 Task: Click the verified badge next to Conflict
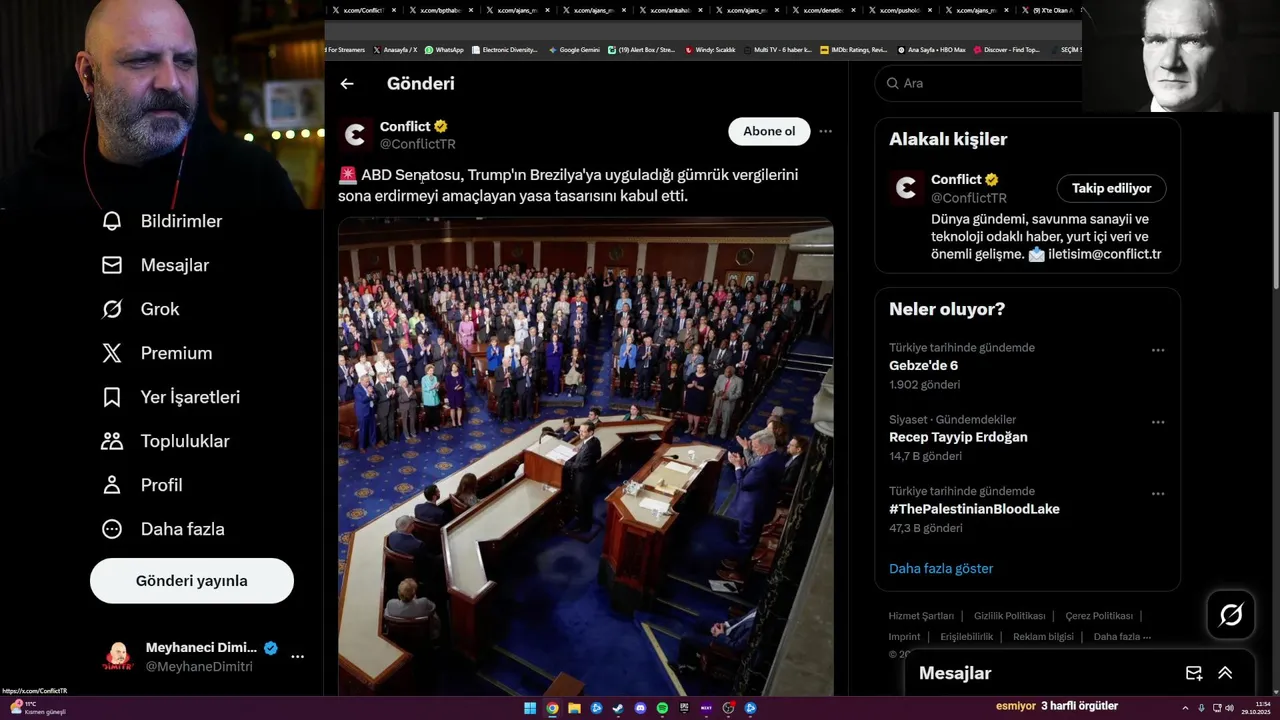[x=441, y=126]
